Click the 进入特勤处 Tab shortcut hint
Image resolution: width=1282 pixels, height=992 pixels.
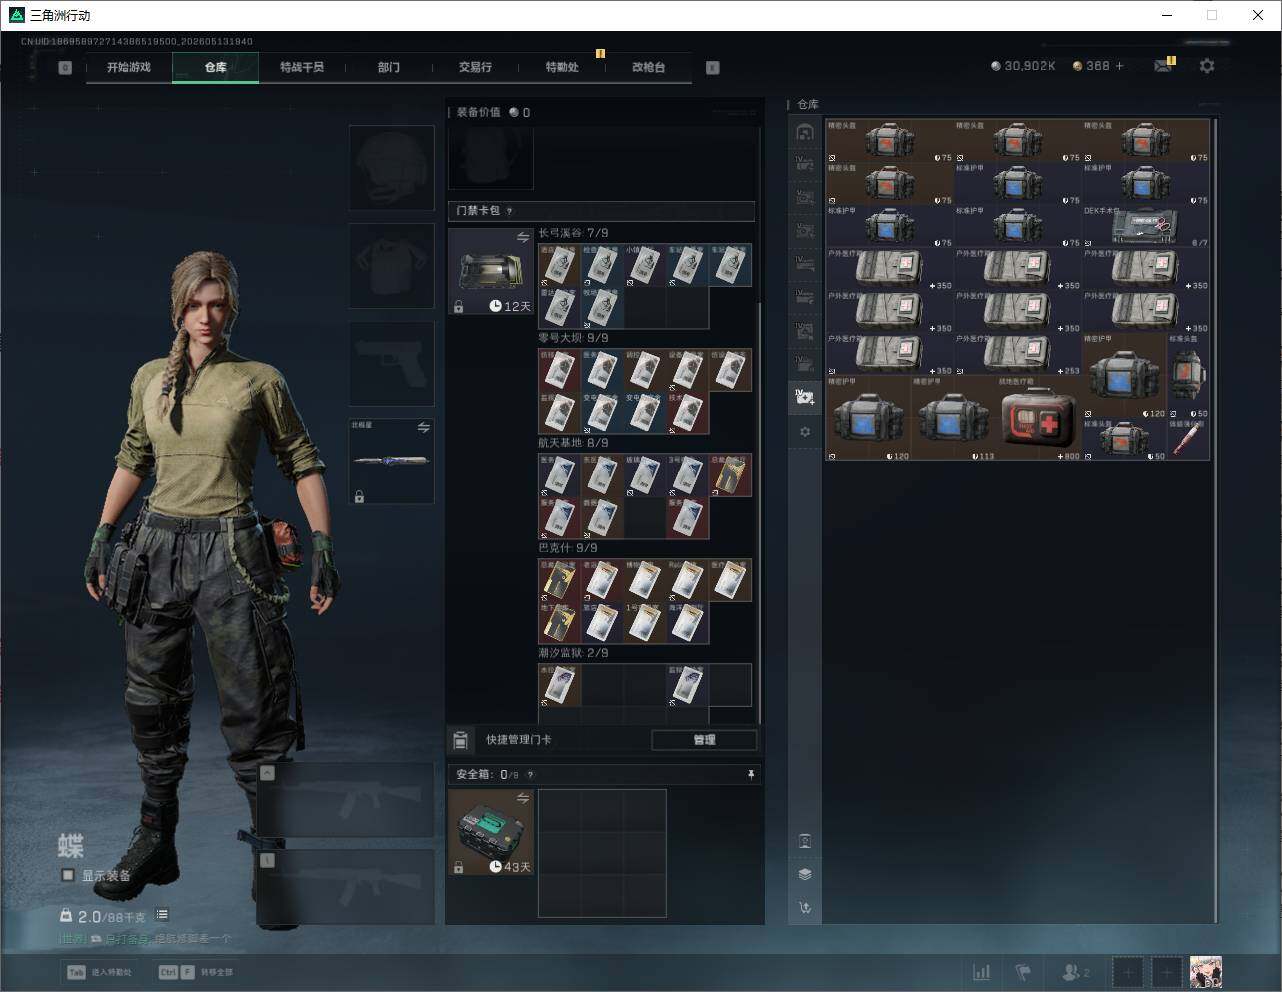tap(99, 972)
